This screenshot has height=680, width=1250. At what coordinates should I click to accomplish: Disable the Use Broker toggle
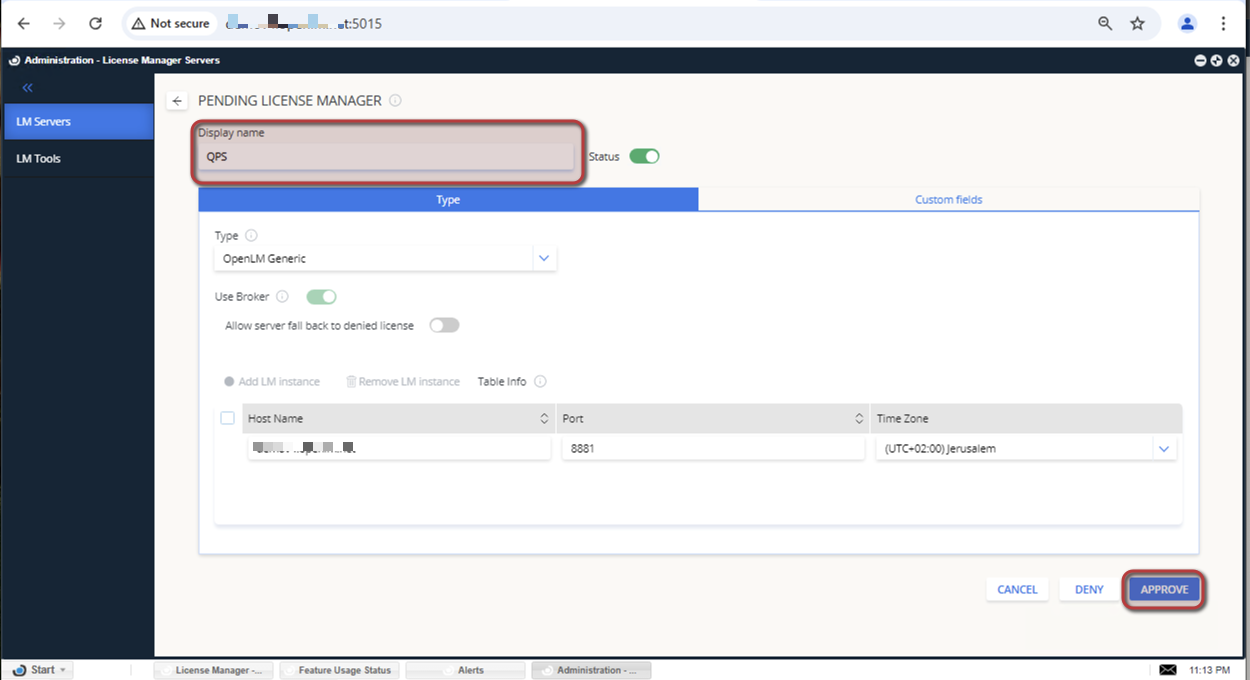coord(321,297)
